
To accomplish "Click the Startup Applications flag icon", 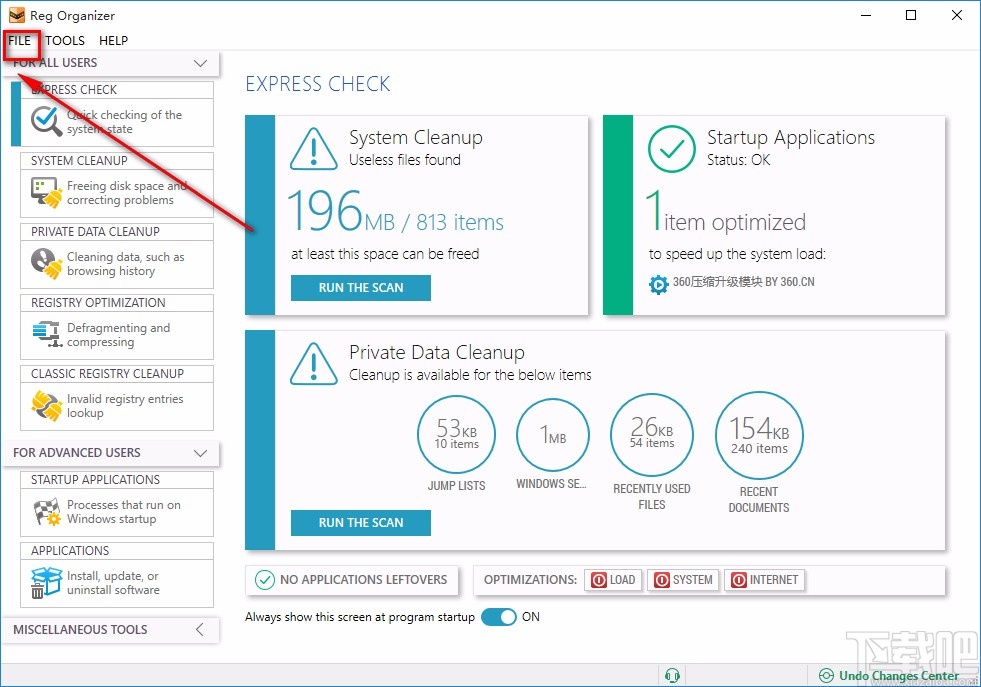I will coord(47,512).
